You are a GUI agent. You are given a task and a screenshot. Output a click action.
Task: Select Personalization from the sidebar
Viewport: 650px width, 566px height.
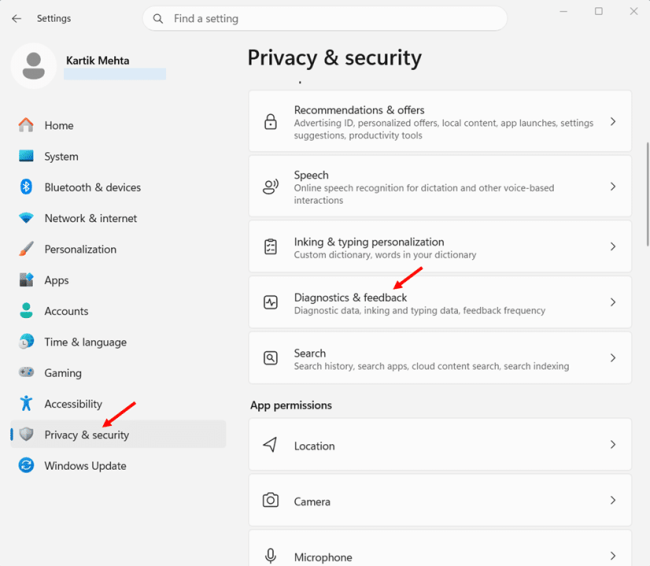click(80, 249)
